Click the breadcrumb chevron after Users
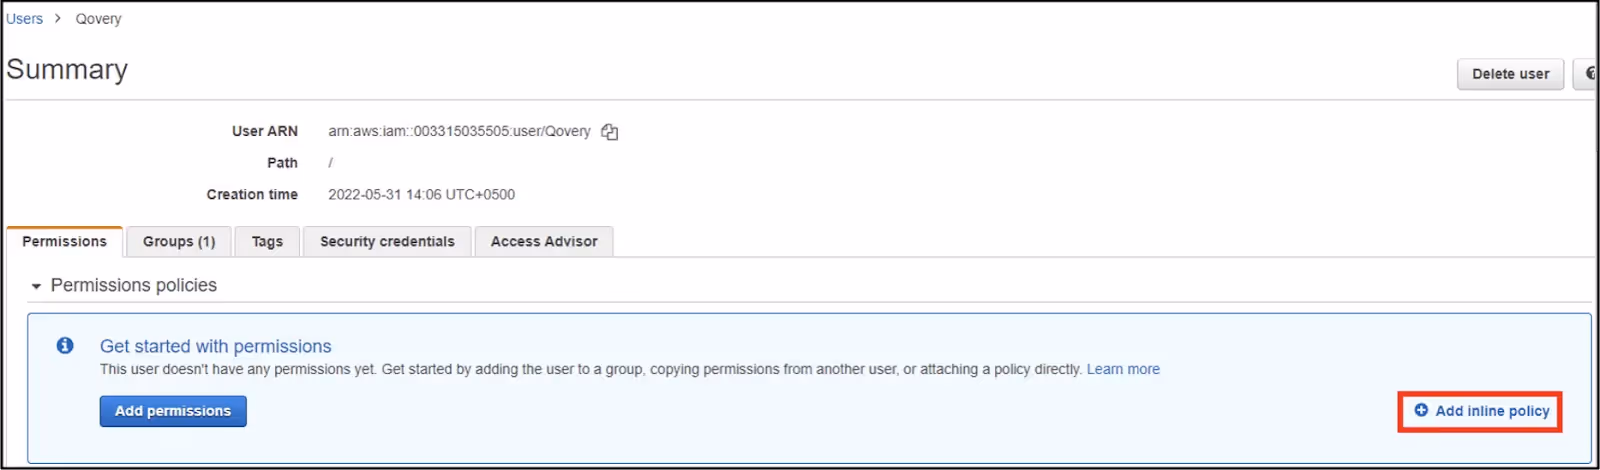 click(58, 18)
